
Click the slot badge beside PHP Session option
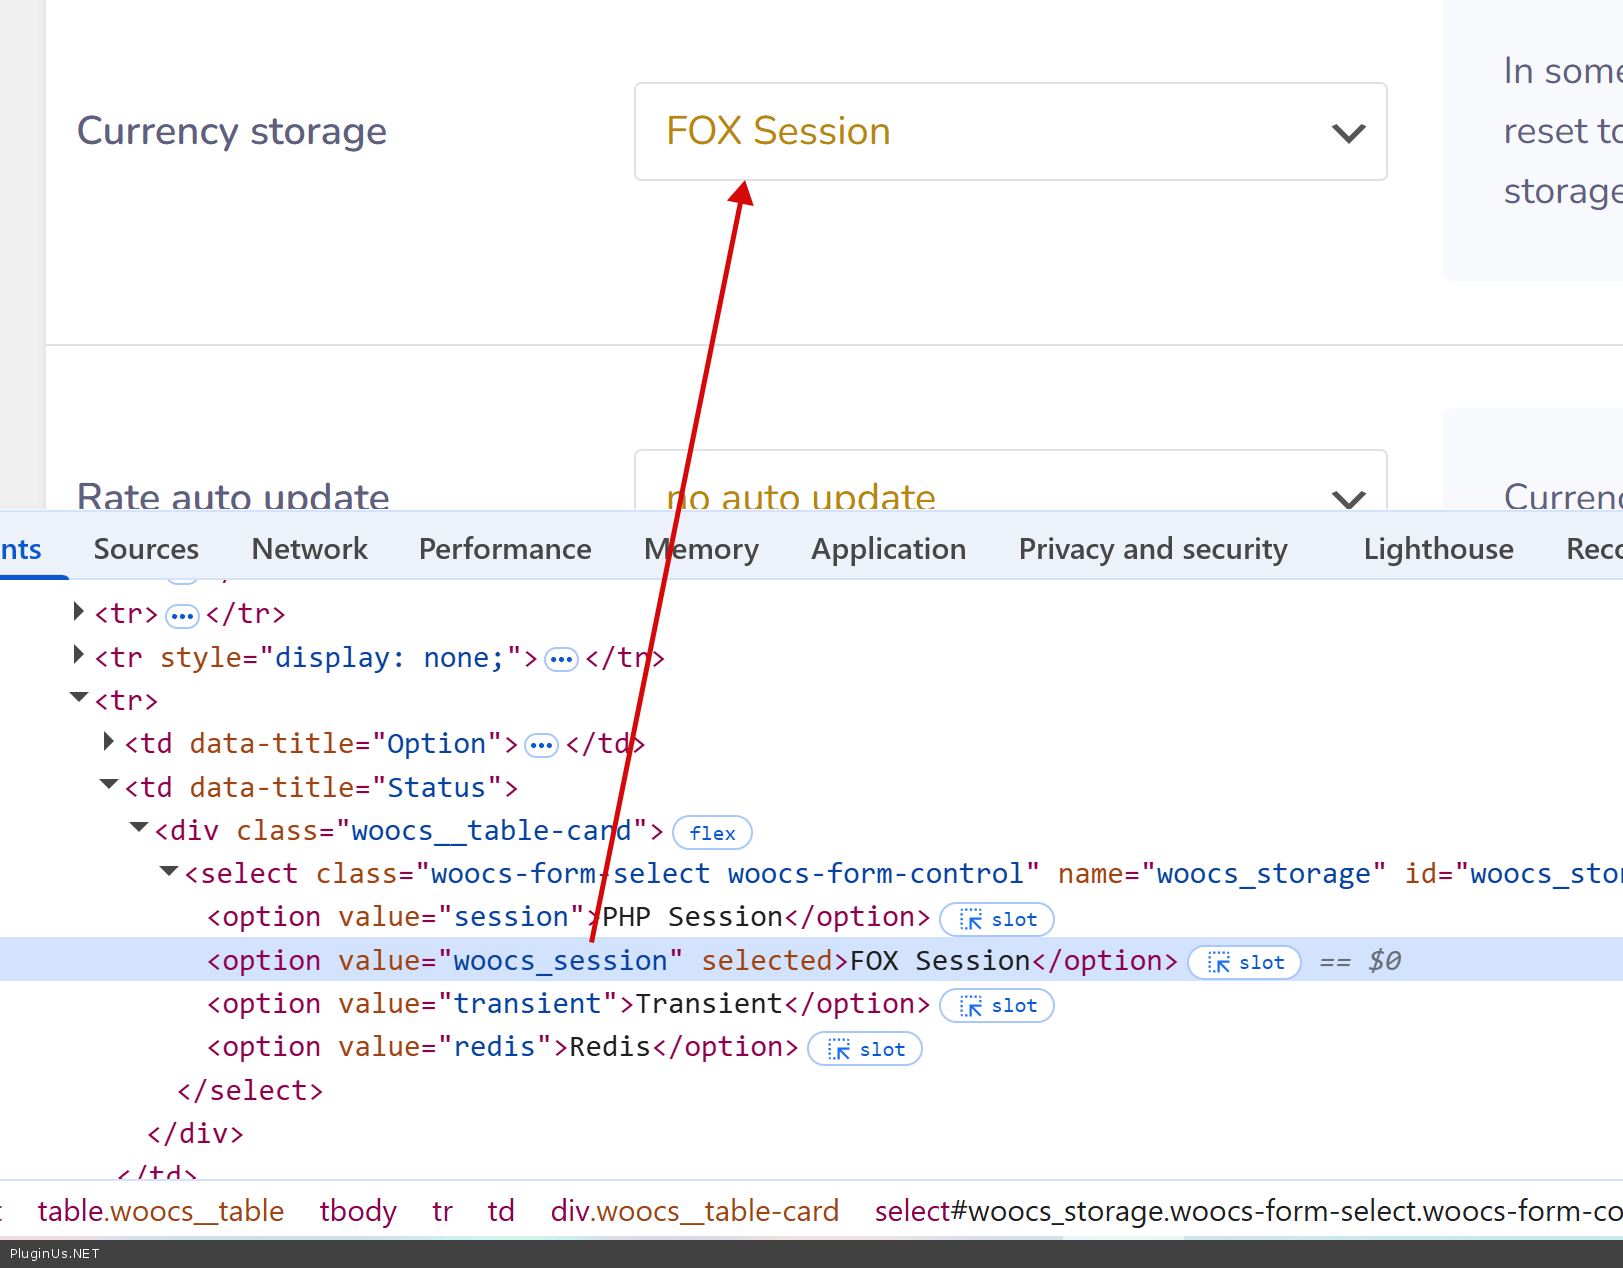pos(996,919)
